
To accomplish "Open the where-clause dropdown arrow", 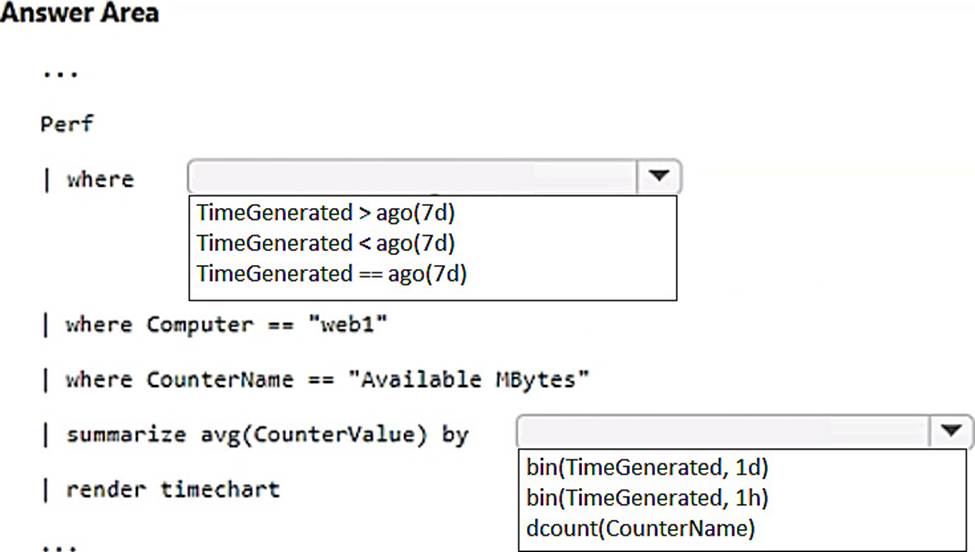I will point(658,177).
